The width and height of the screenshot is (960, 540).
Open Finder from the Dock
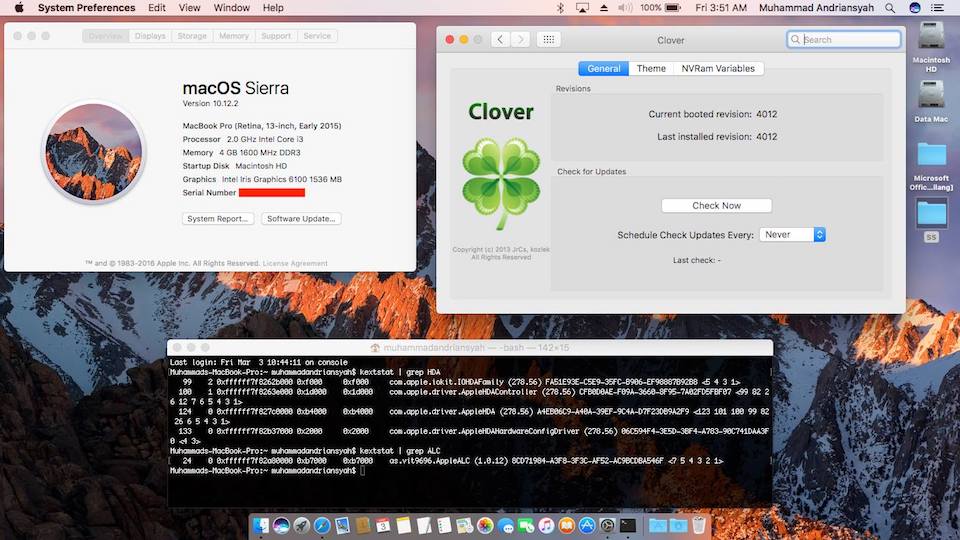(x=261, y=525)
